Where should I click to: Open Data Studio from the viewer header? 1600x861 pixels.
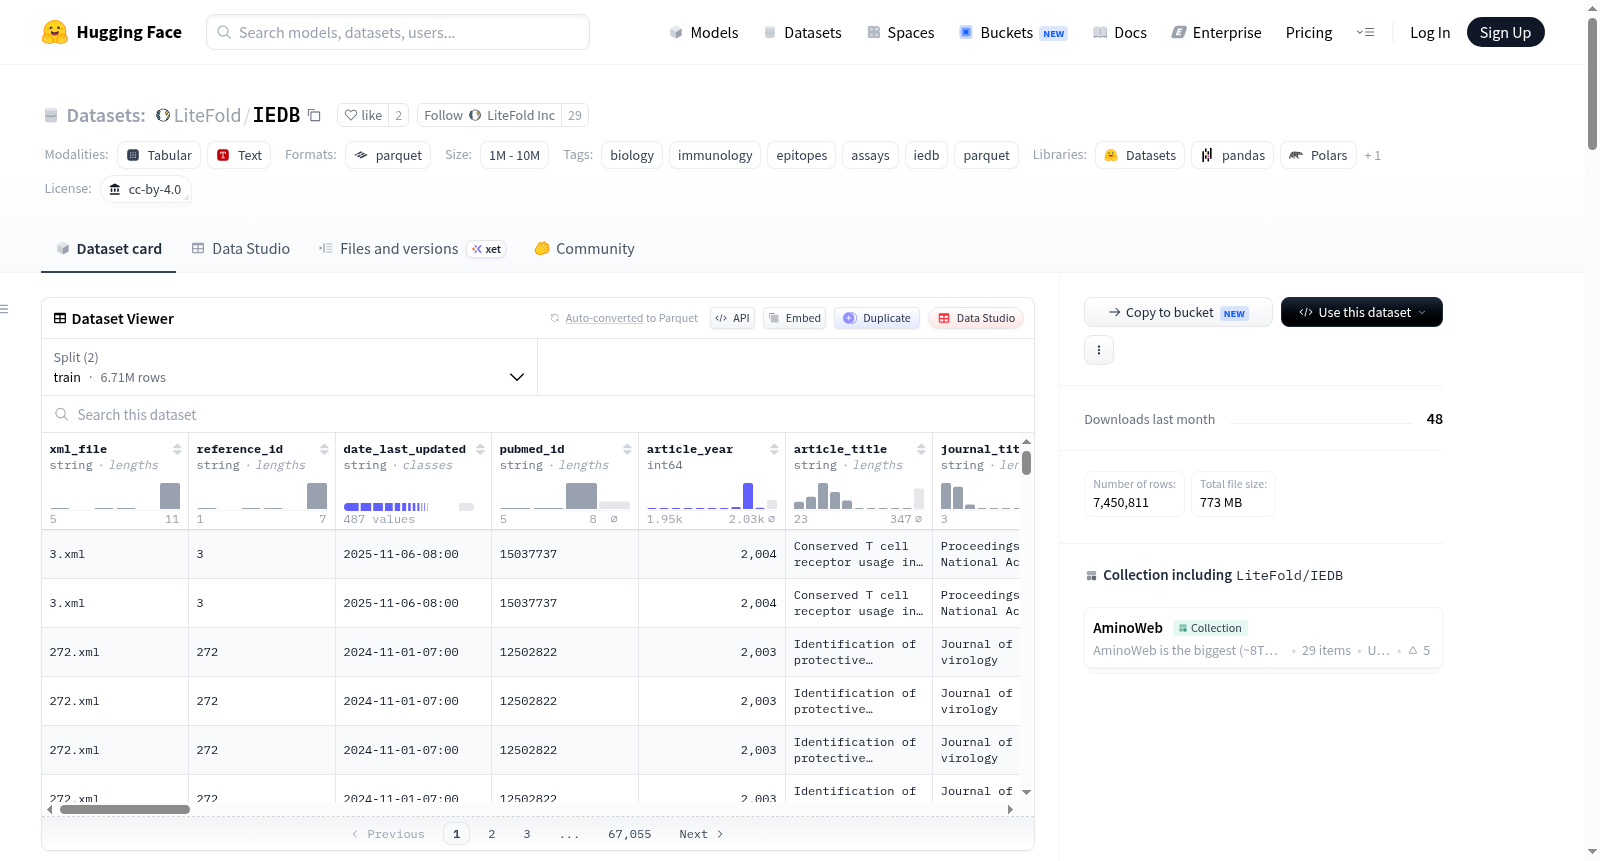976,318
